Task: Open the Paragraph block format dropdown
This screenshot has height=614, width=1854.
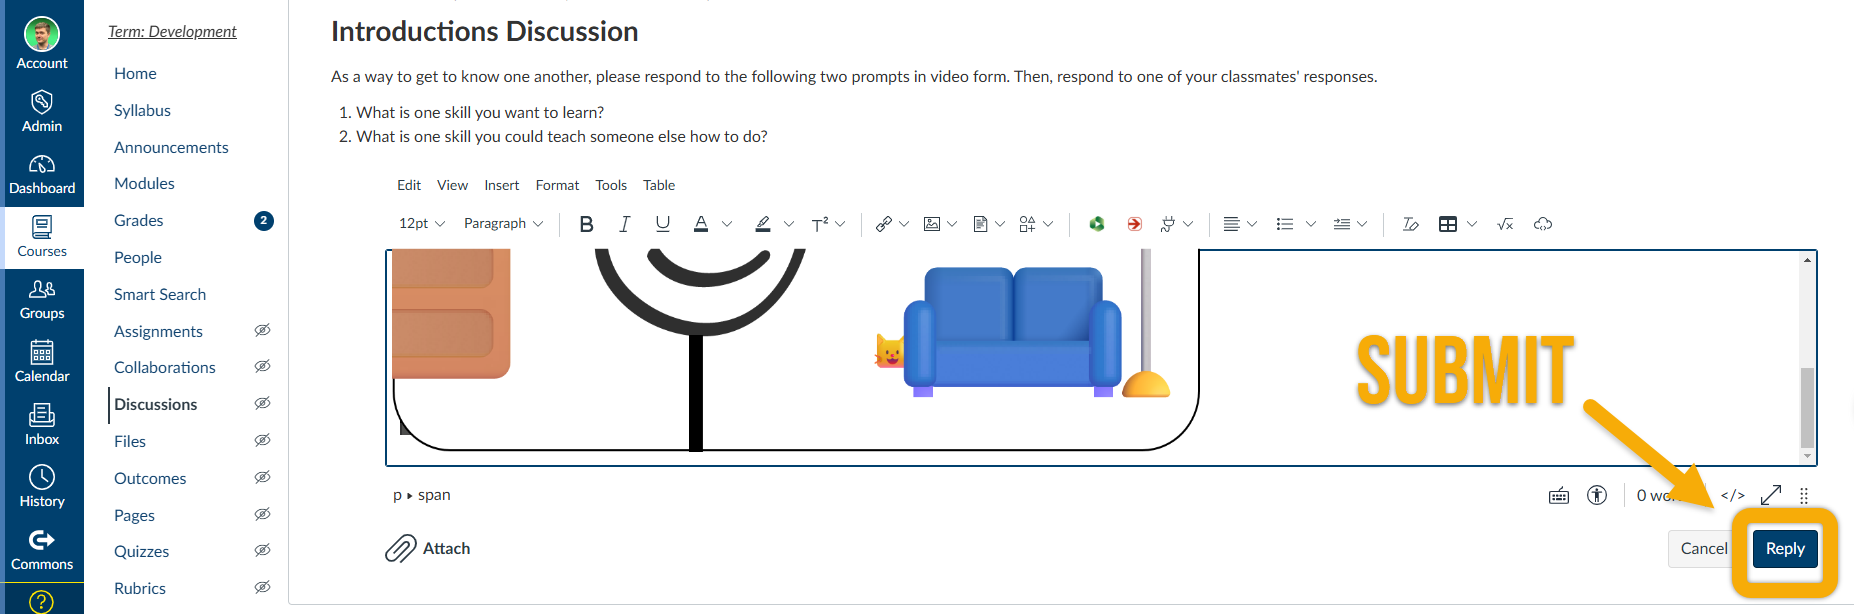Action: point(503,224)
